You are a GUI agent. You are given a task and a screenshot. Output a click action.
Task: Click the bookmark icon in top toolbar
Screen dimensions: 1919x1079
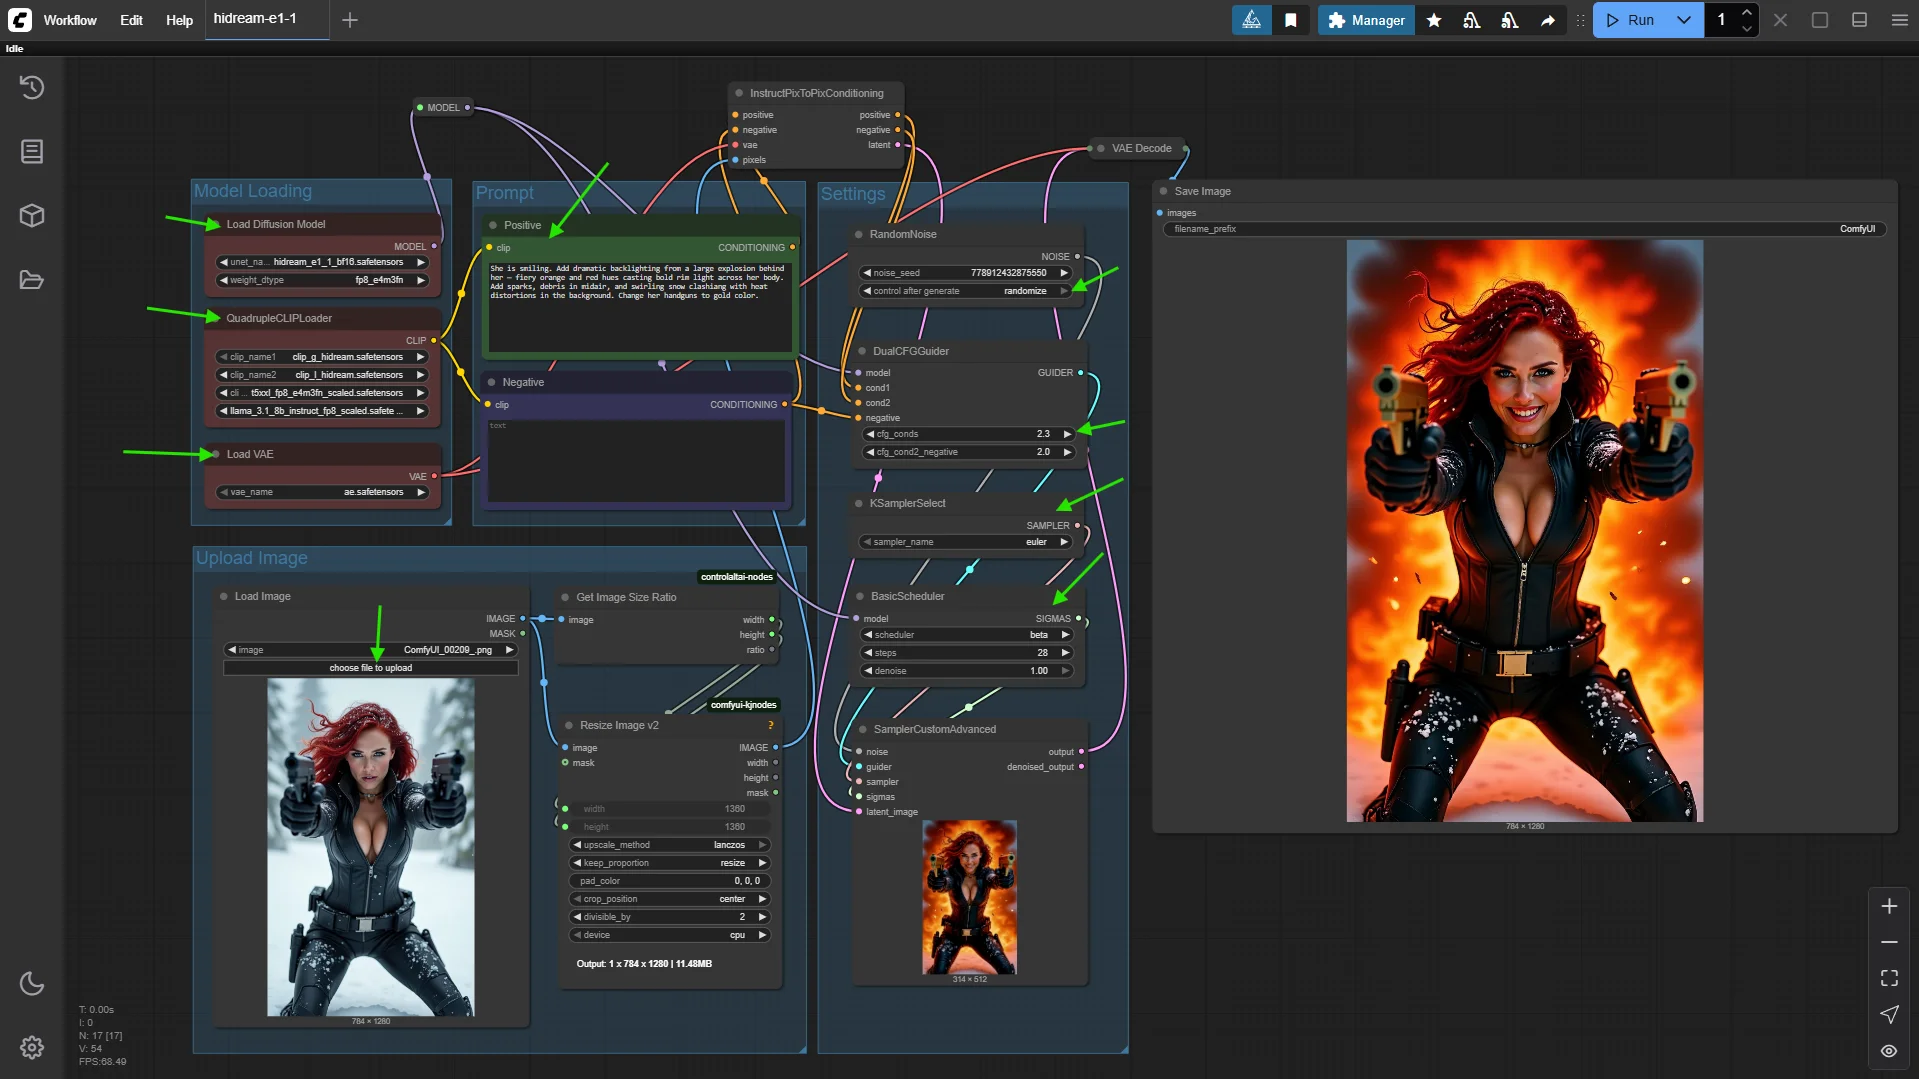(1291, 20)
